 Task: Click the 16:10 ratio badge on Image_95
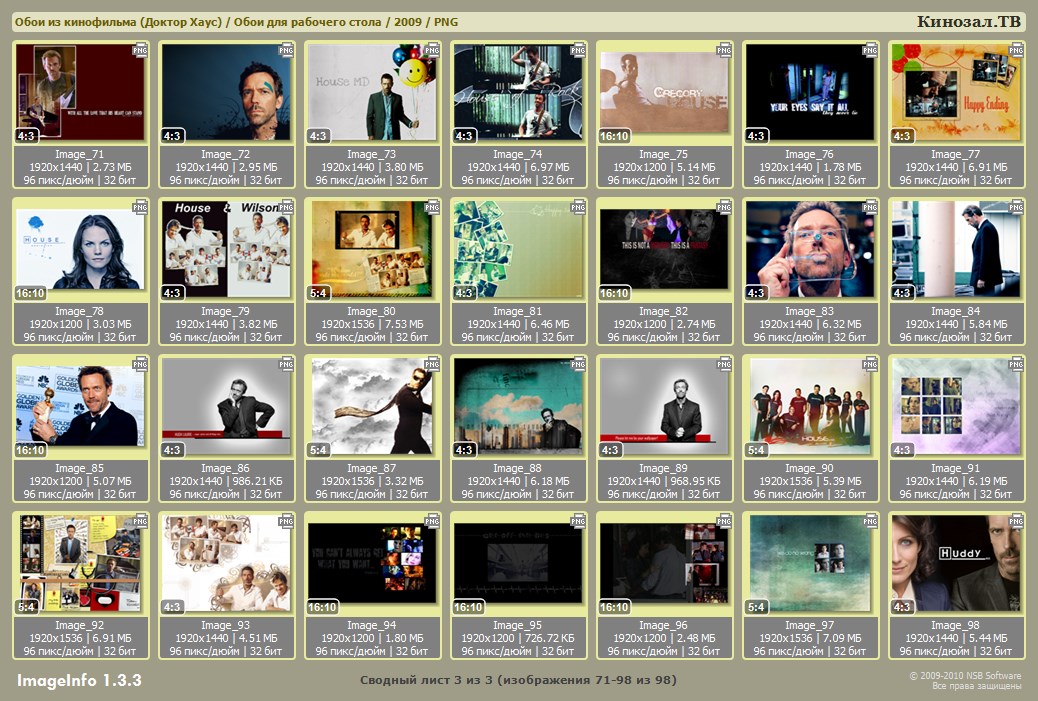(x=468, y=607)
